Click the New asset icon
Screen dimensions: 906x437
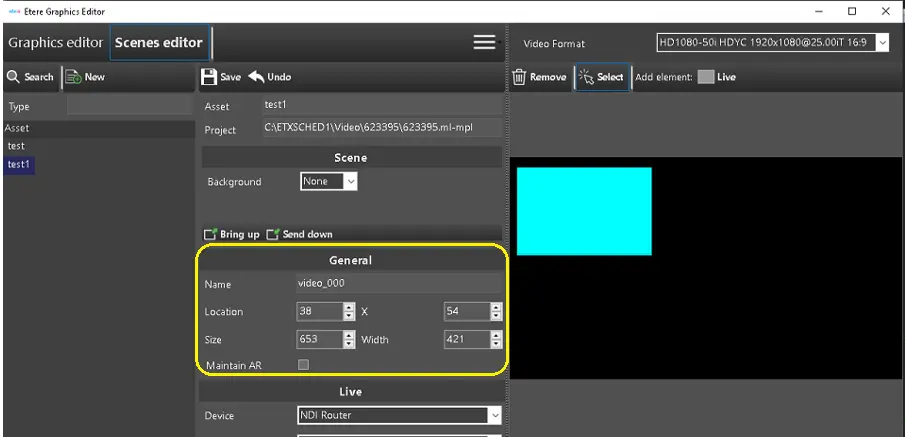pos(73,77)
